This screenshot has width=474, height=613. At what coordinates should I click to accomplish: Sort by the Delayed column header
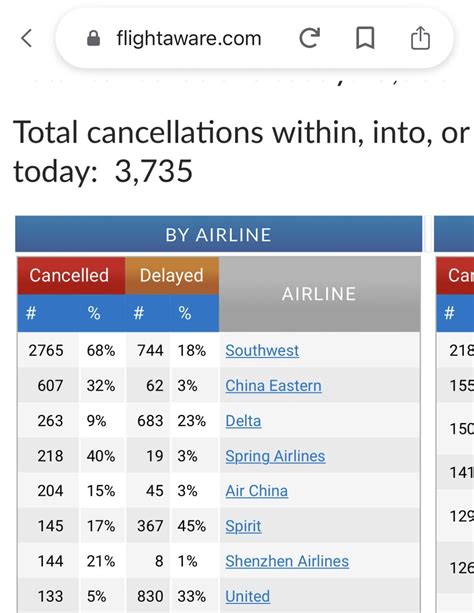click(172, 276)
